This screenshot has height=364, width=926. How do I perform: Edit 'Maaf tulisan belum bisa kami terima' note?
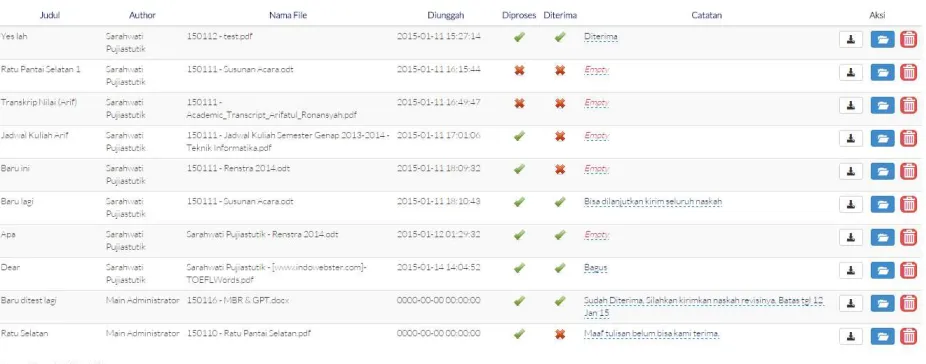(652, 334)
